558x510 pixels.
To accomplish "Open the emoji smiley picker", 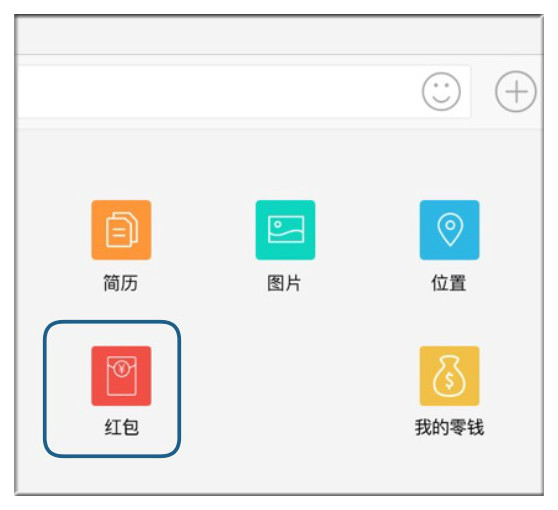I will coord(441,91).
